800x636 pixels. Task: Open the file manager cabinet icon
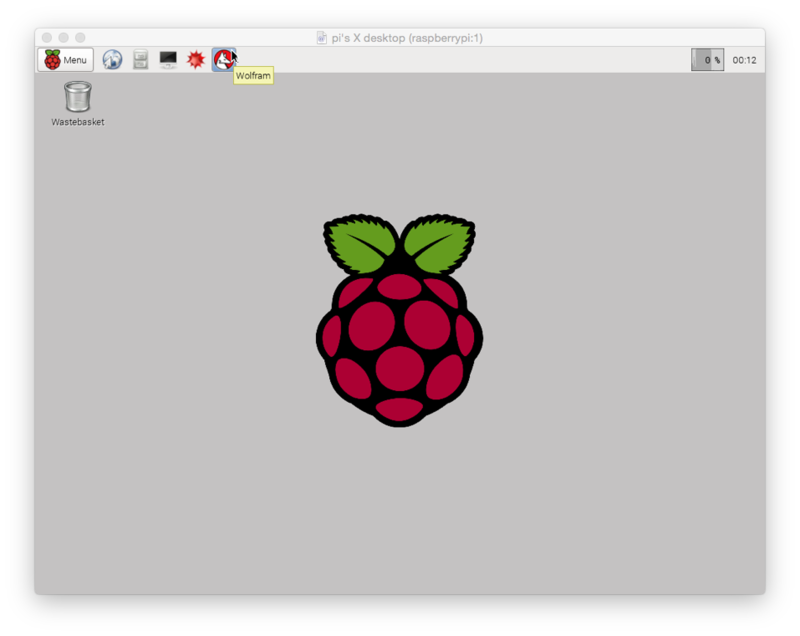click(x=140, y=60)
